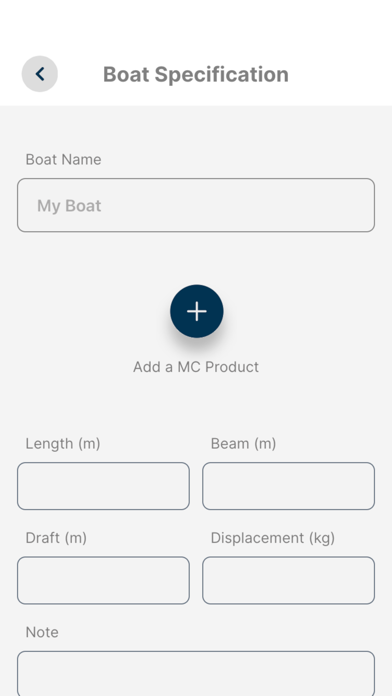Image resolution: width=392 pixels, height=696 pixels.
Task: Tap the 'Note' label text
Action: point(42,632)
